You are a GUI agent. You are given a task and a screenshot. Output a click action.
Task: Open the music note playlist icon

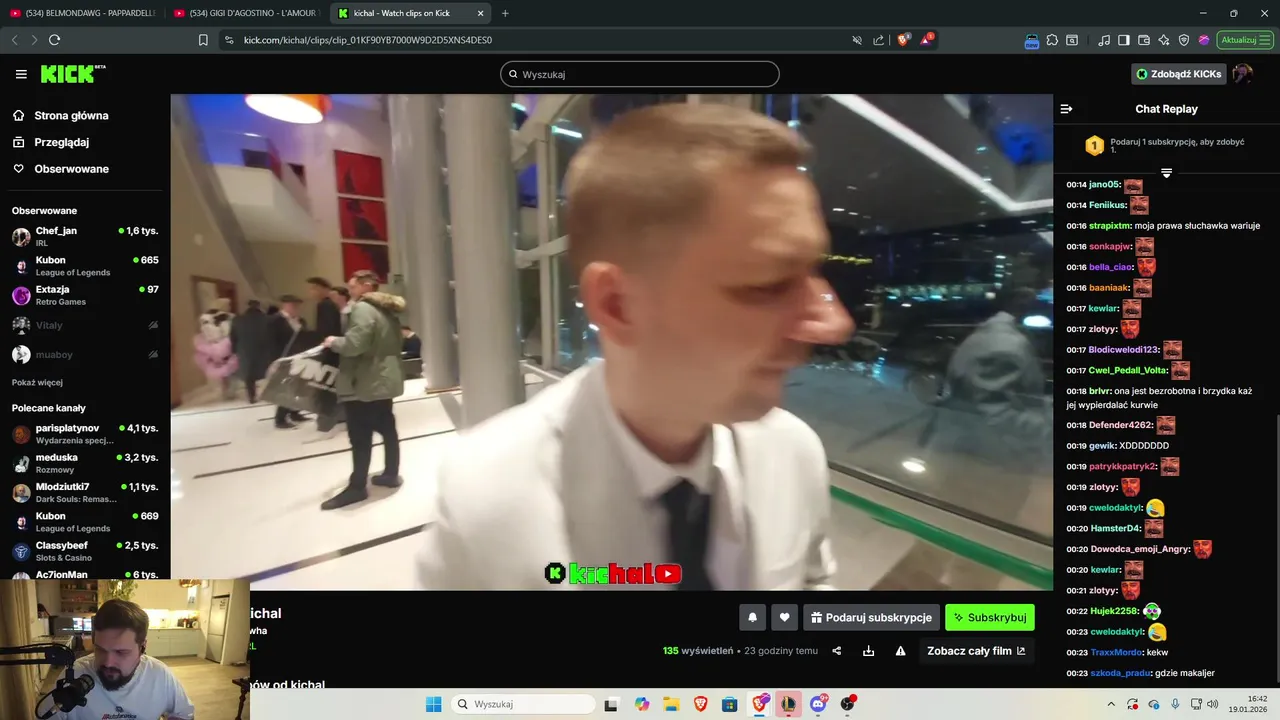click(x=1104, y=40)
